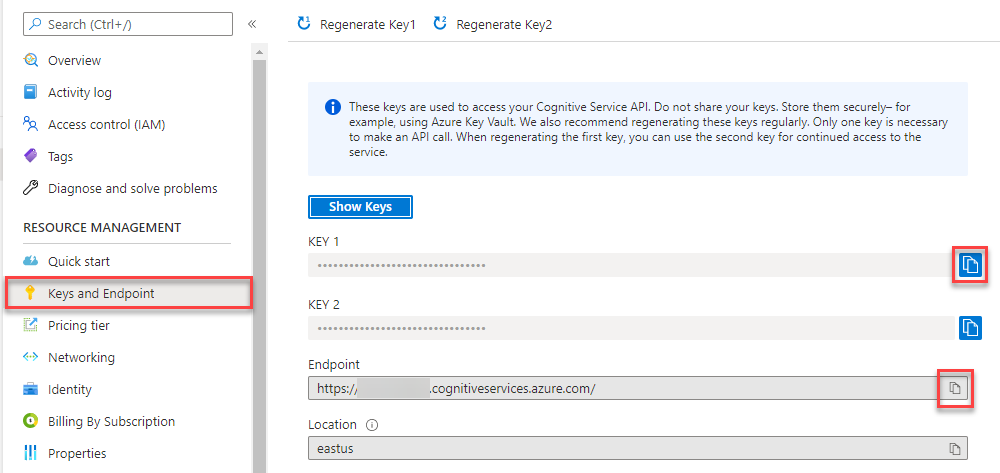
Task: Click the Location info icon
Action: tap(372, 425)
